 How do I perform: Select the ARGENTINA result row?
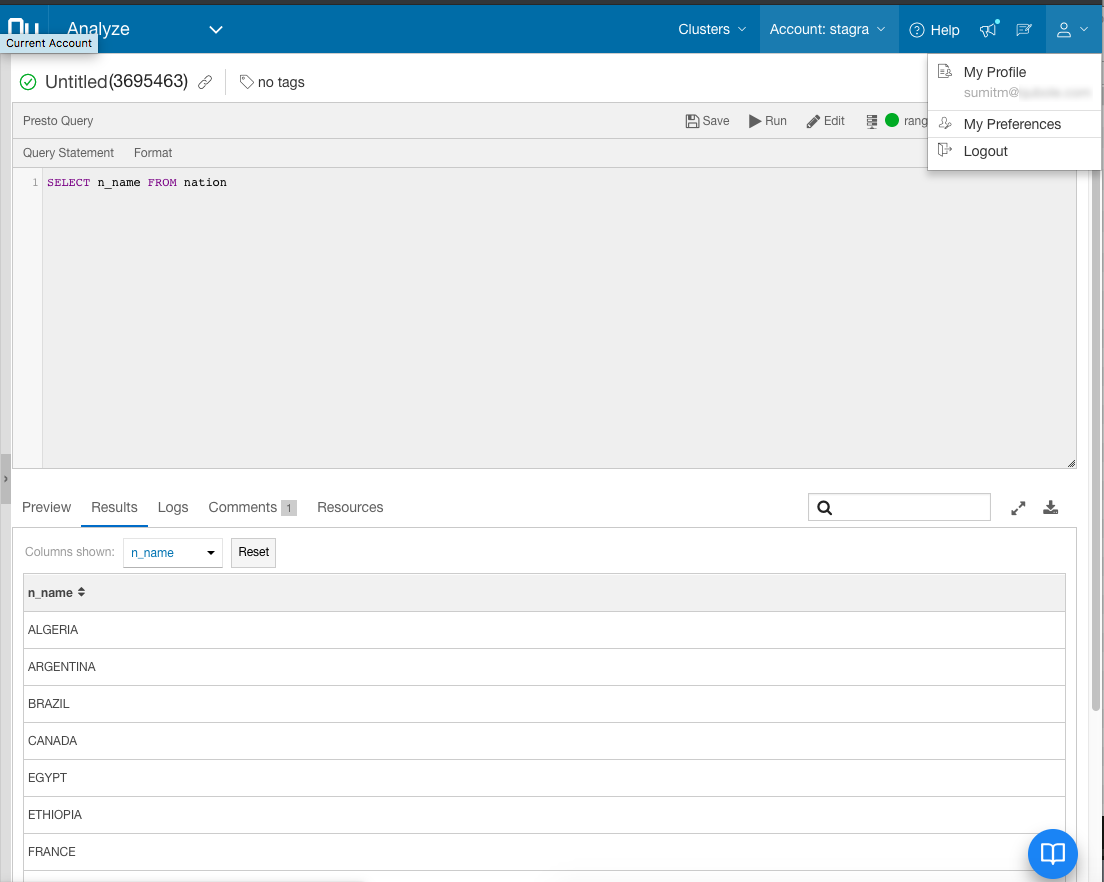[544, 667]
